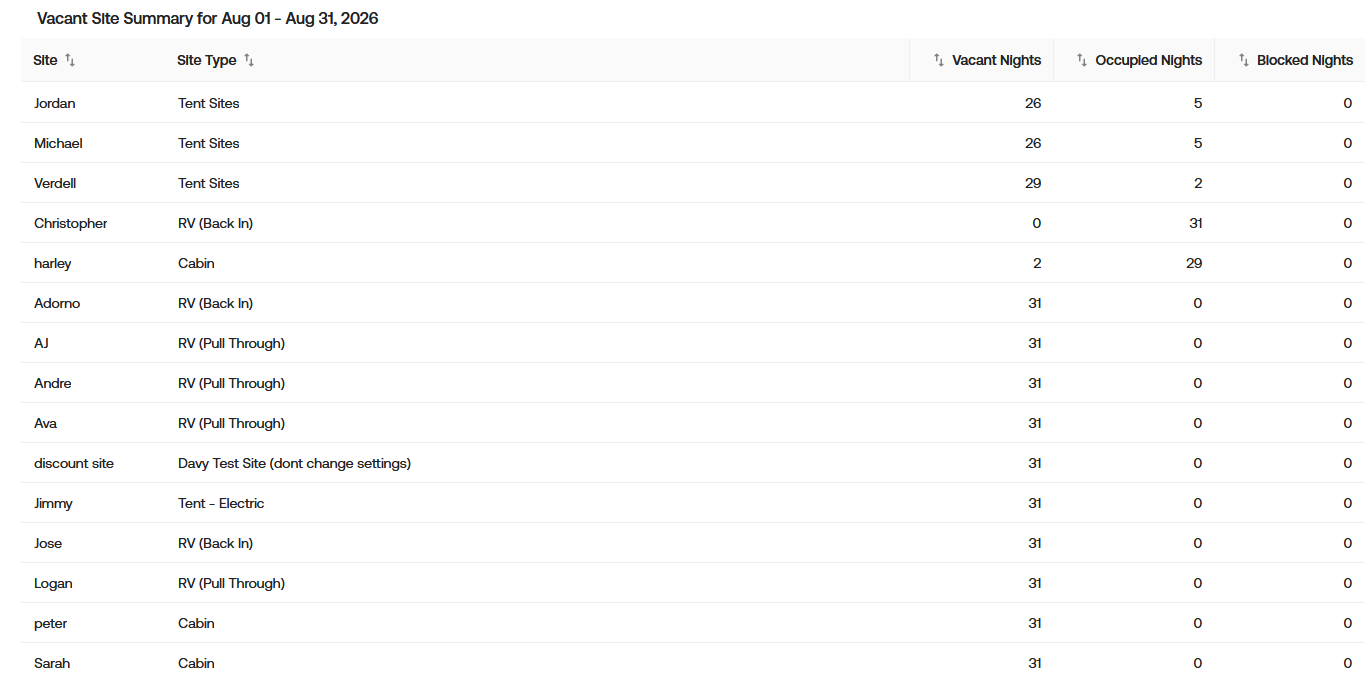Click the Vacant Site Summary title

(x=207, y=18)
